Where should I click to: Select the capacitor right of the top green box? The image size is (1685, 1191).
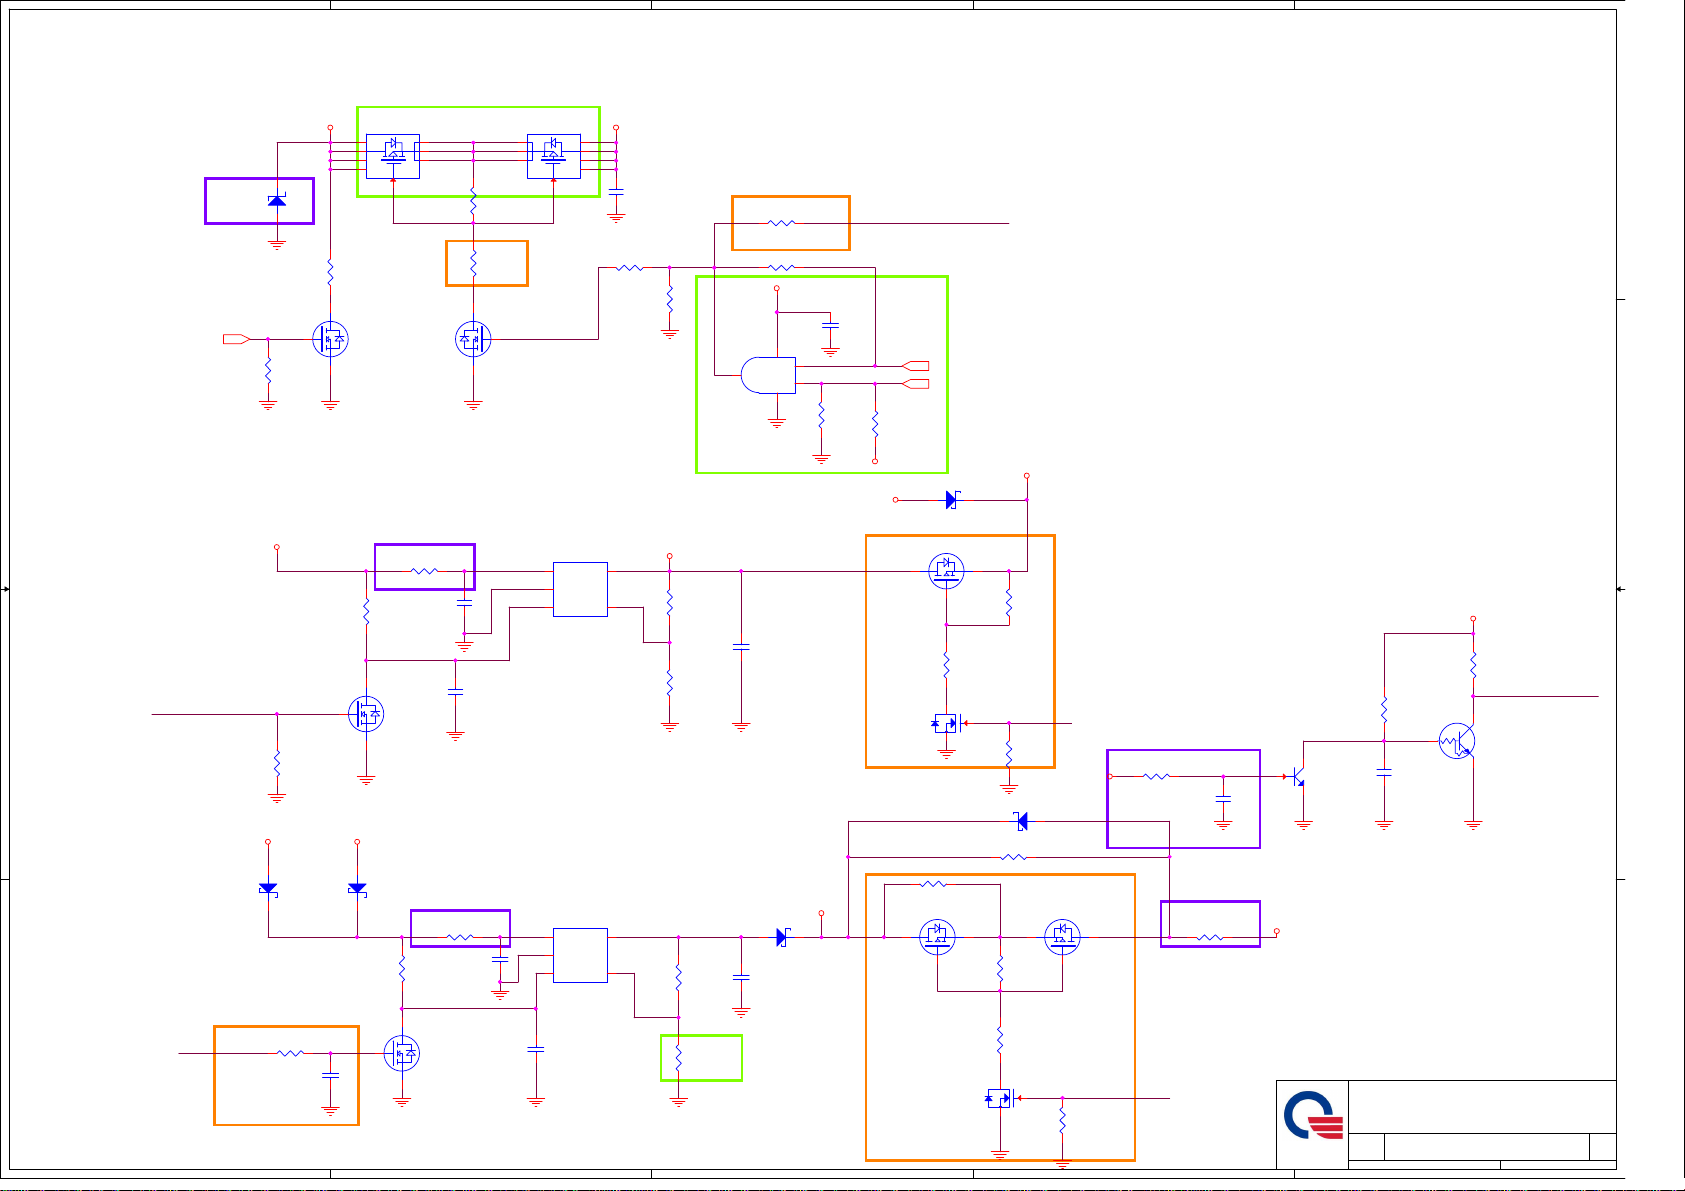click(616, 192)
